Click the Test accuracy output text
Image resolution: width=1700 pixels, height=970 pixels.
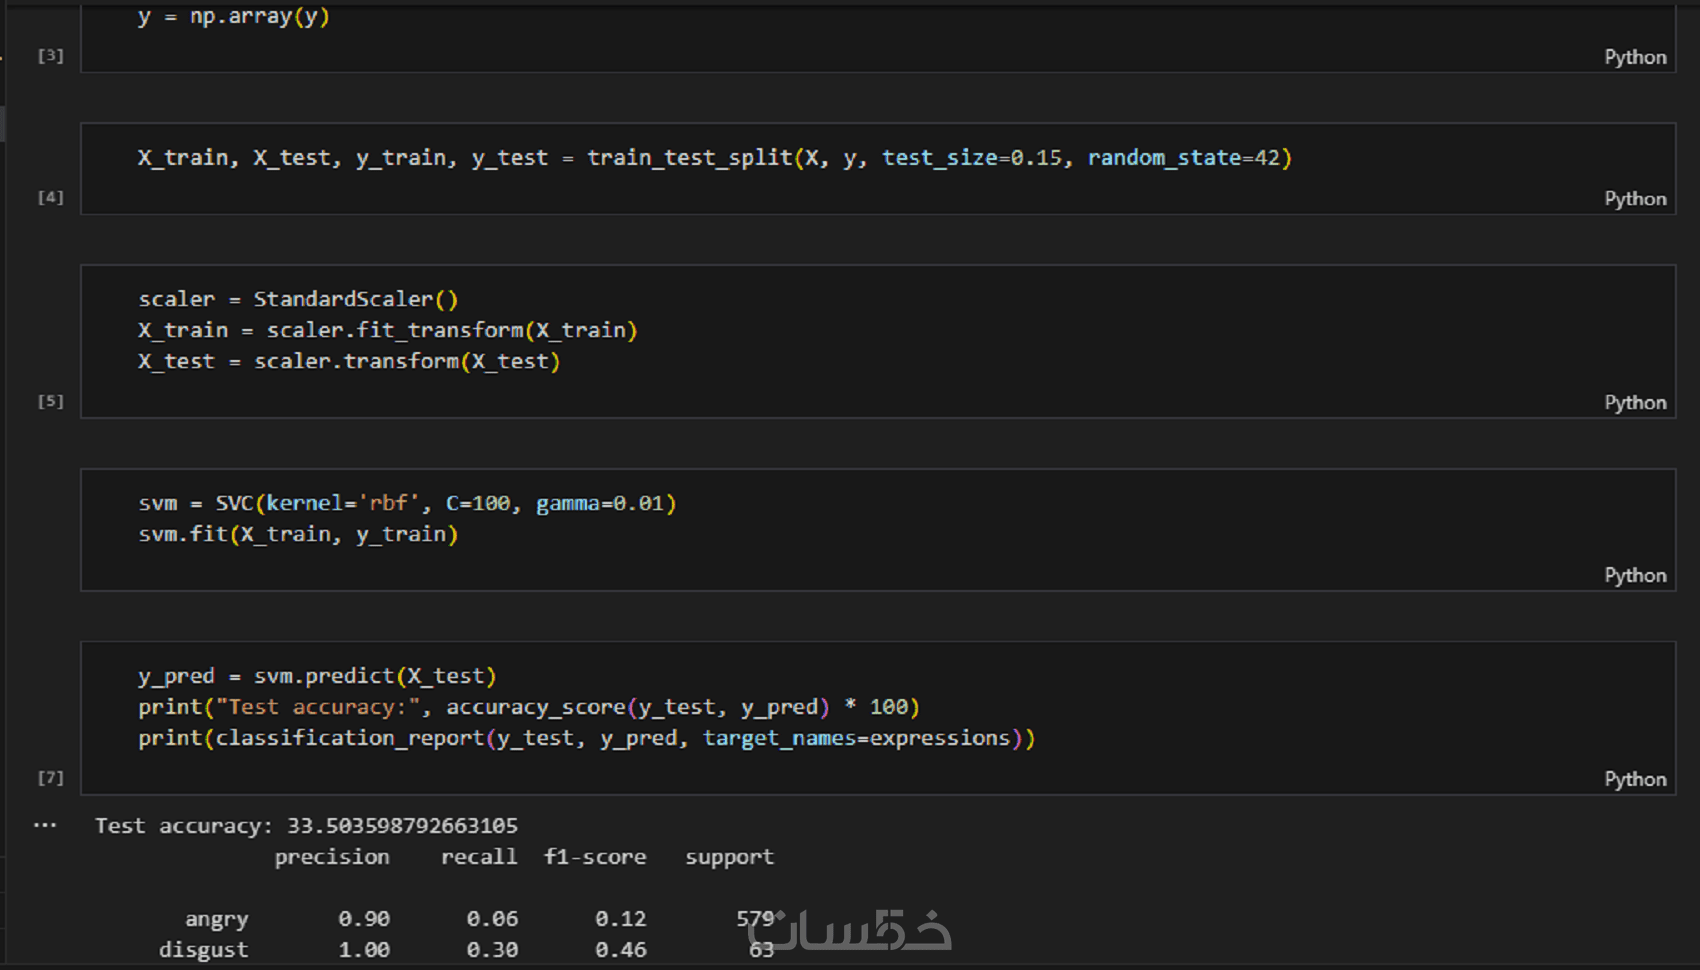pos(306,827)
